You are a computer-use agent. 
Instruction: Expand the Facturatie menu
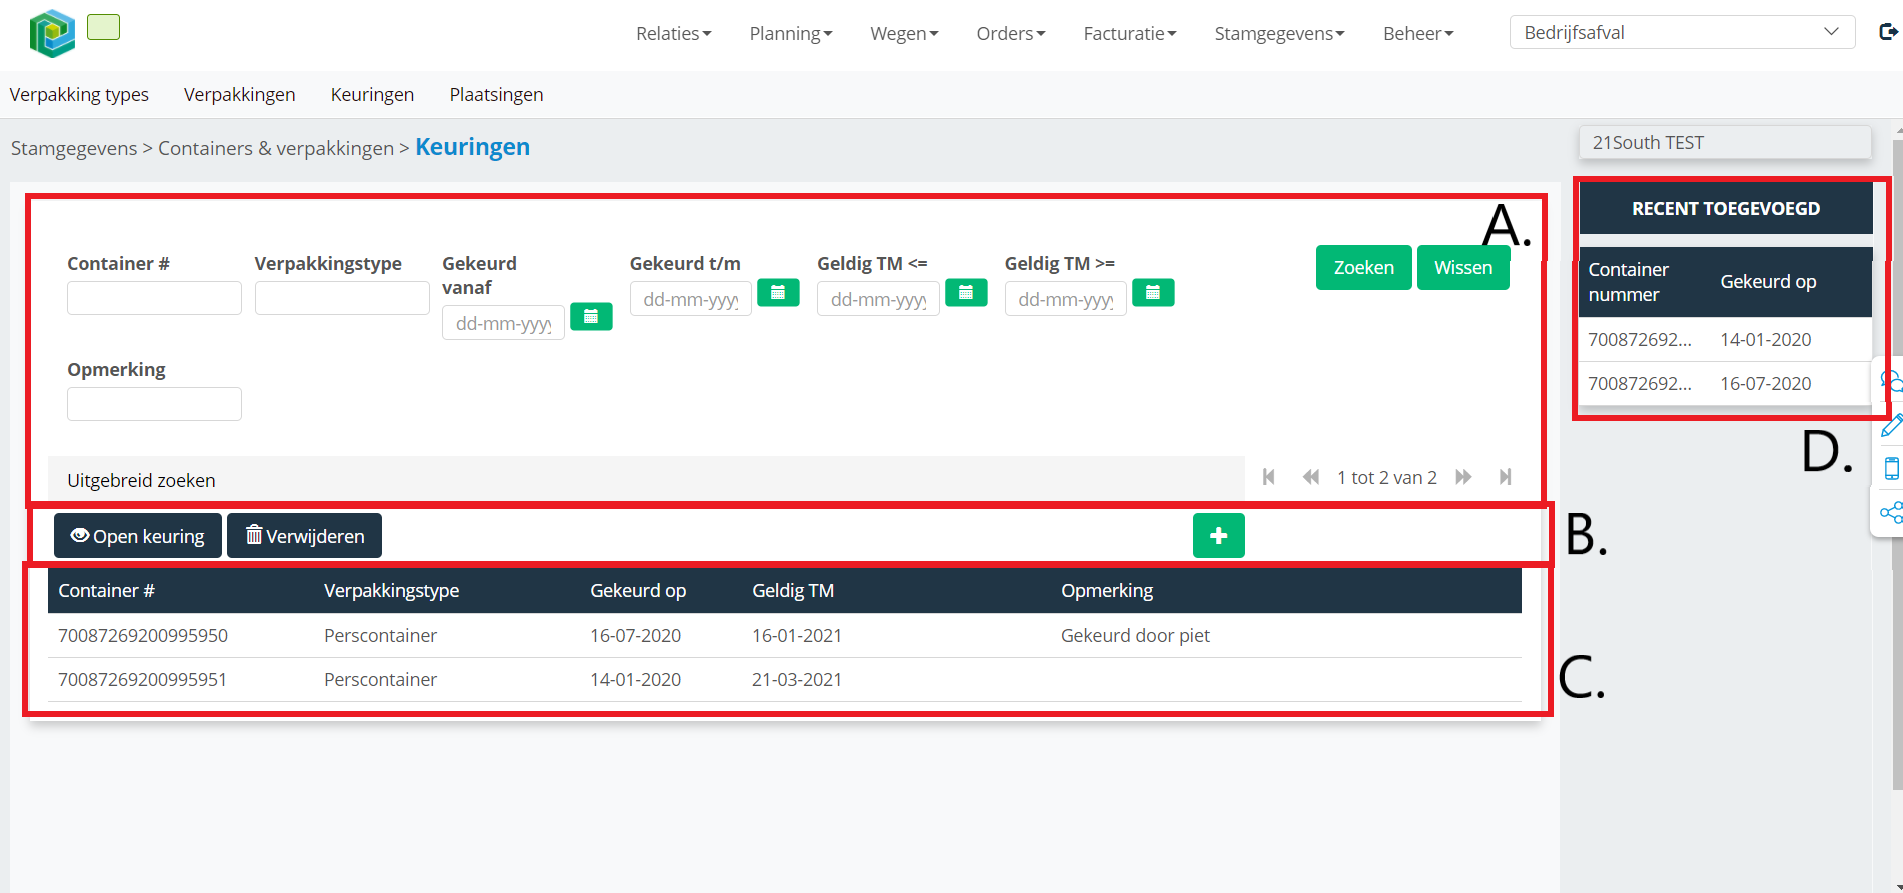[x=1130, y=33]
